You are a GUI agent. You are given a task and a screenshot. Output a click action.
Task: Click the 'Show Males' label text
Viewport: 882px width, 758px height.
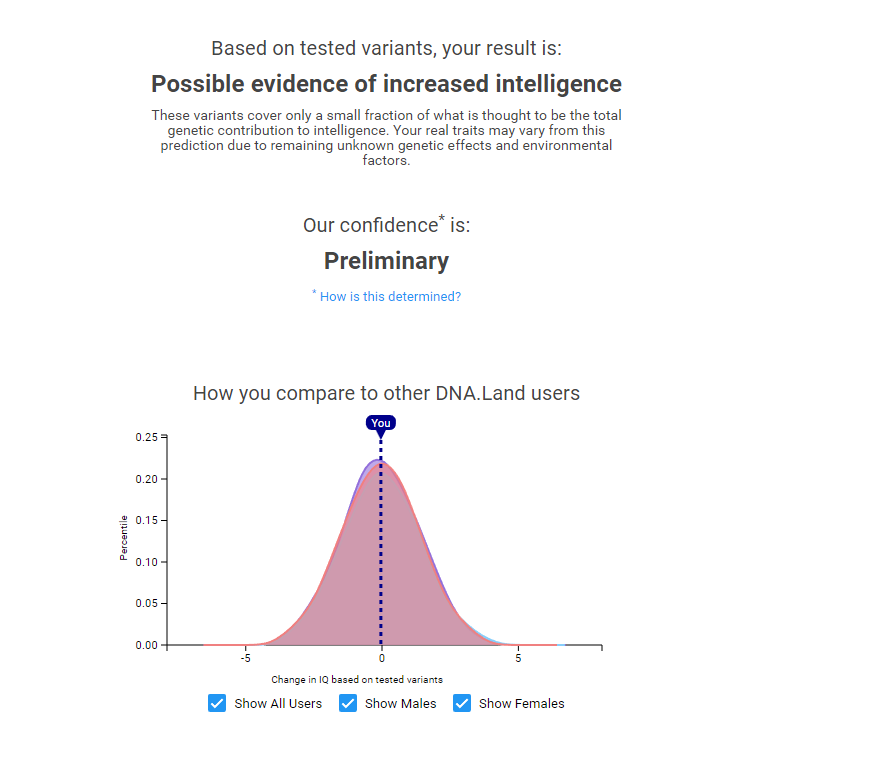[x=400, y=703]
